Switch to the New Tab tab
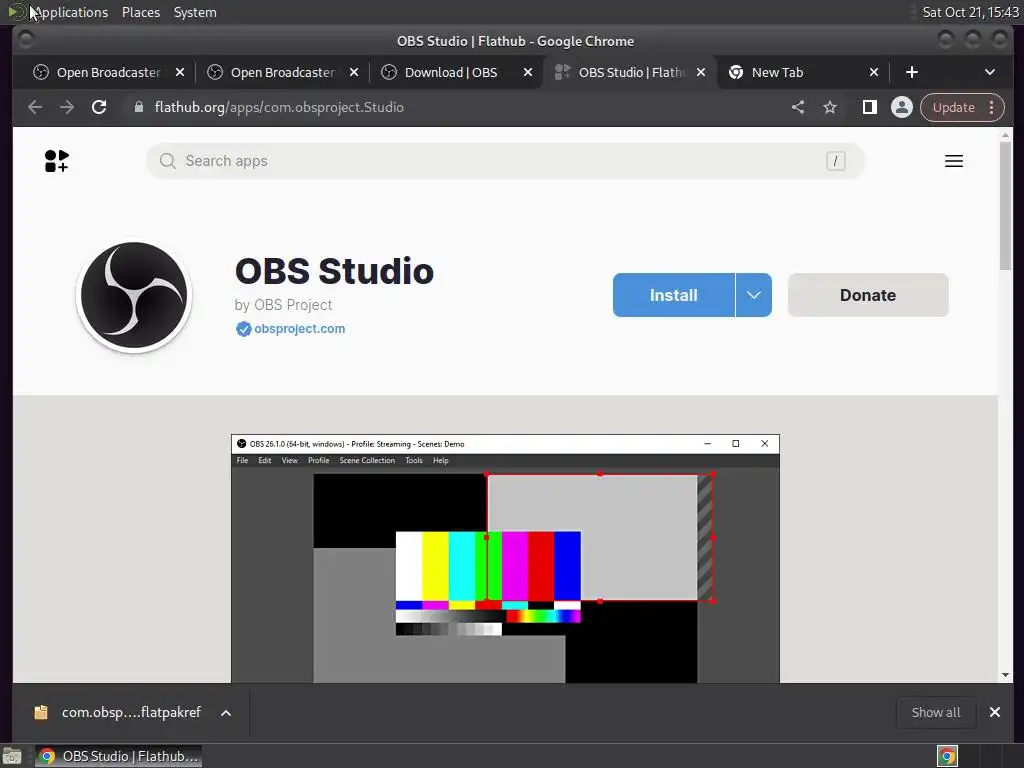 (777, 72)
